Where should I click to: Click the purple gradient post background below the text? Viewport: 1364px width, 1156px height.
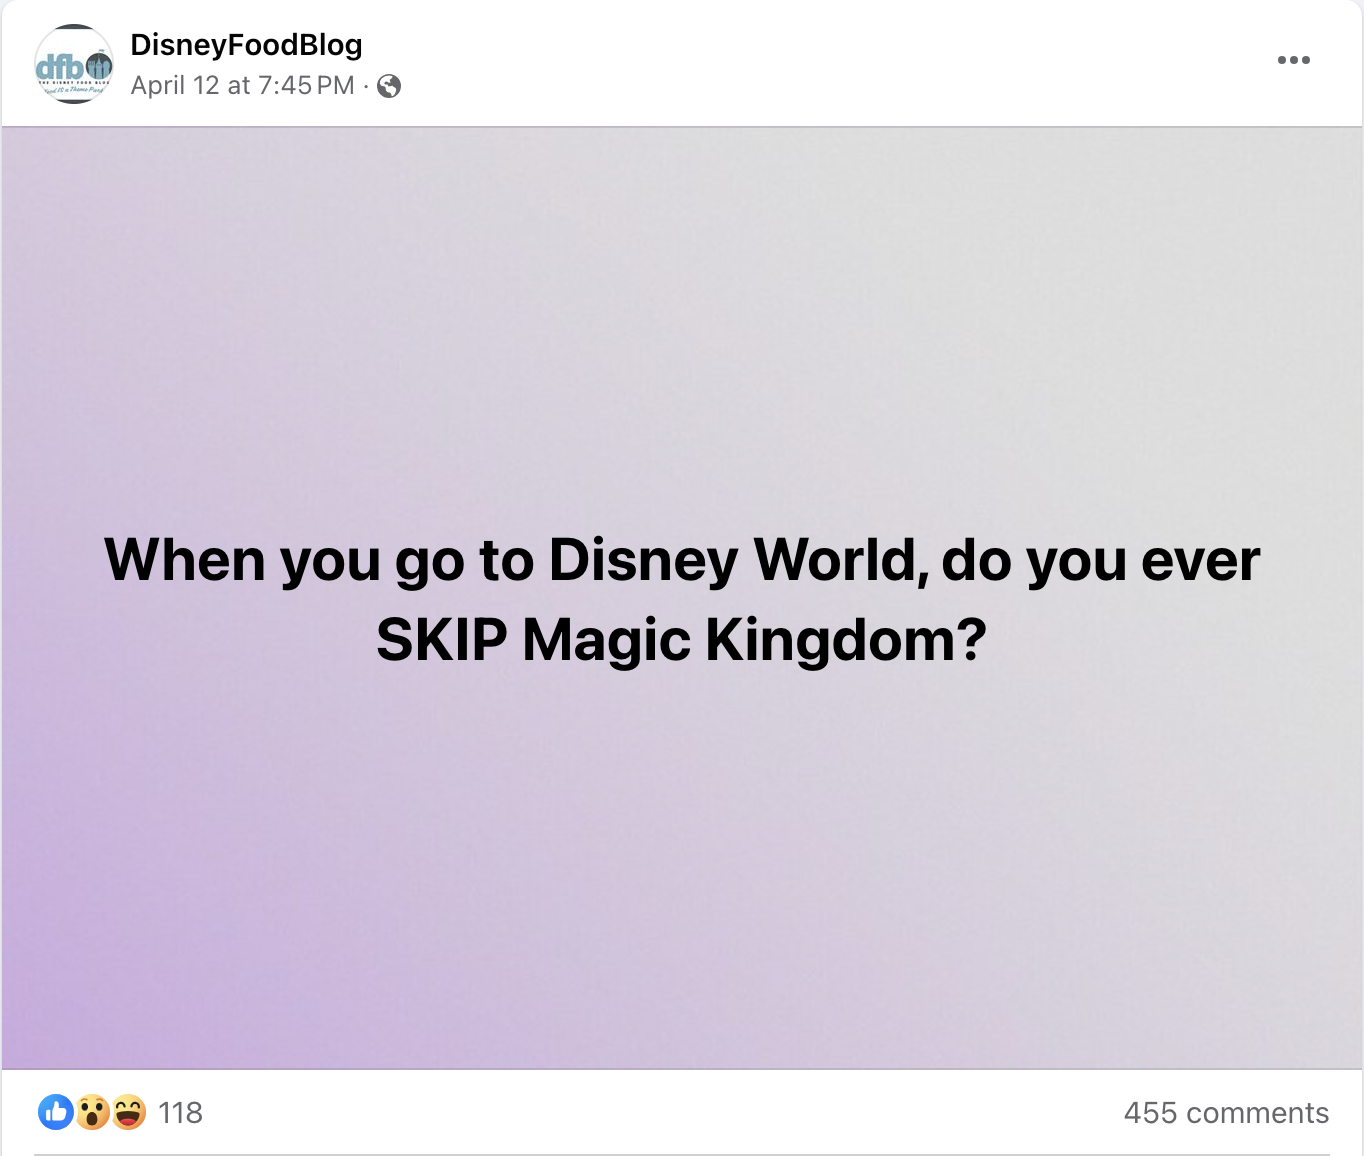(682, 870)
